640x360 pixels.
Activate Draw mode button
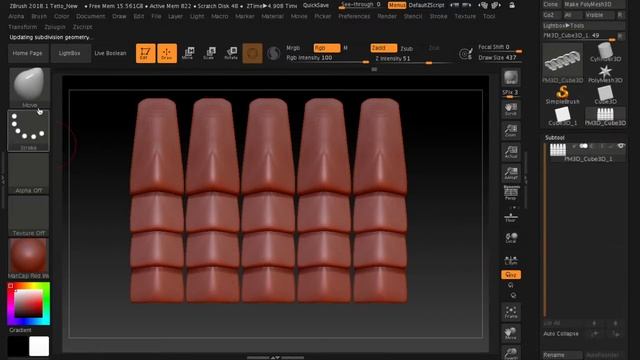[167, 53]
